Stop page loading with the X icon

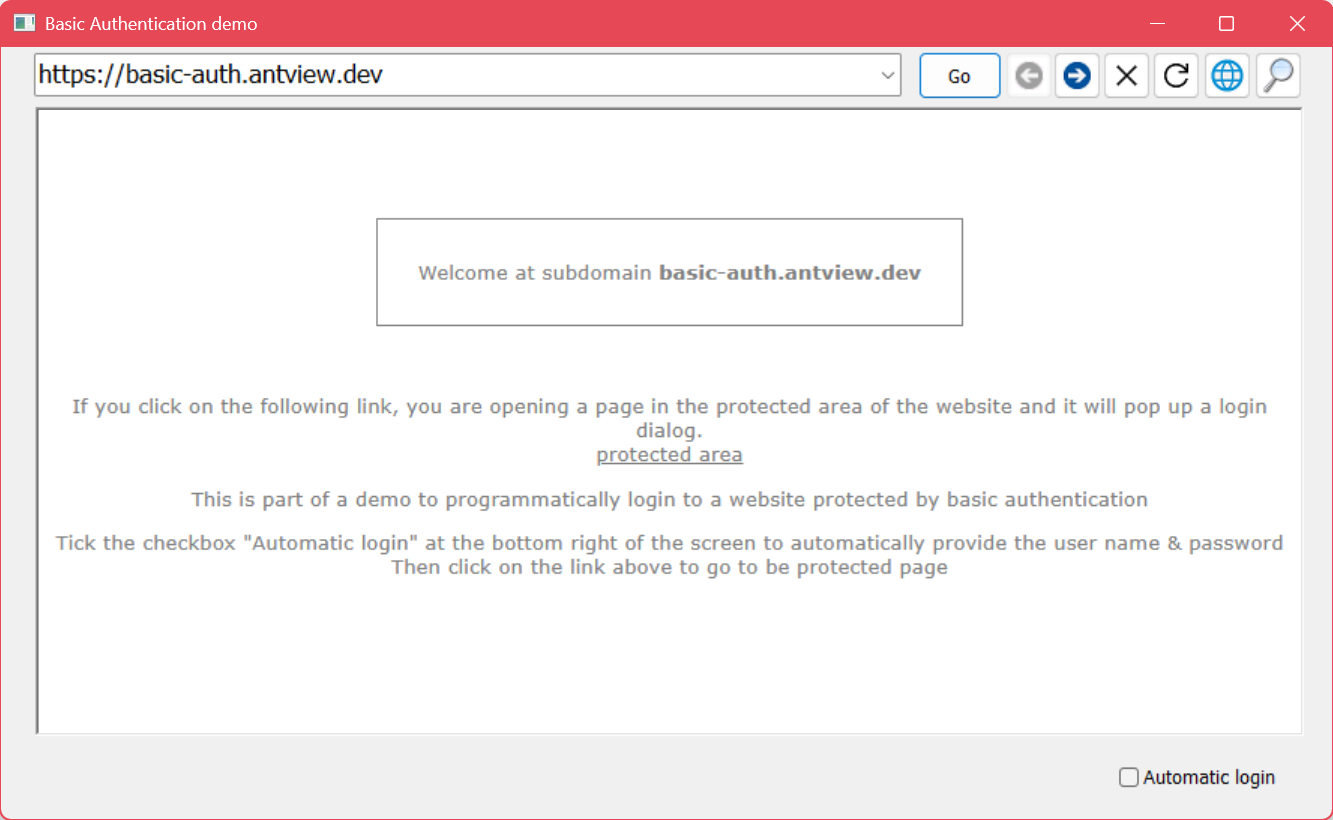pos(1126,76)
